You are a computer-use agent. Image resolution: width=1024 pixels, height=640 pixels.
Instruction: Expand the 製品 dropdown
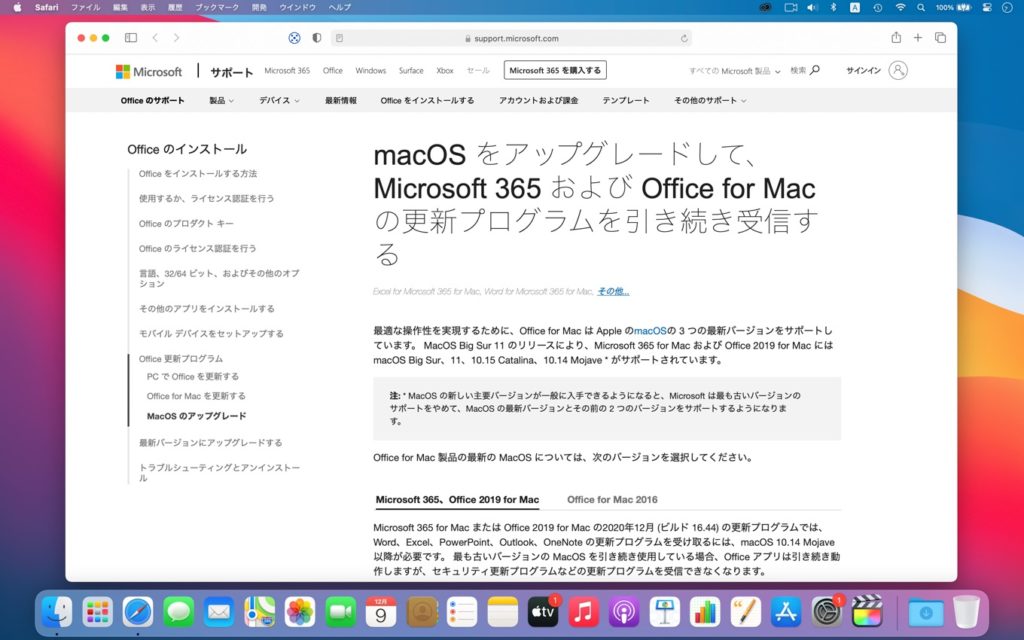pyautogui.click(x=219, y=100)
